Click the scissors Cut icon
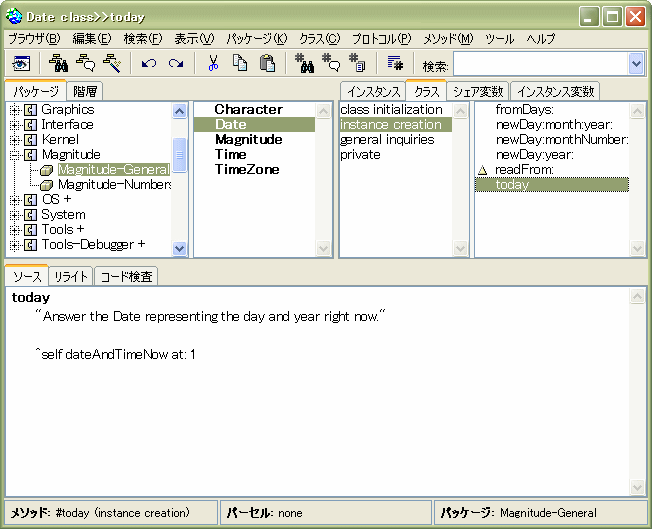 click(213, 64)
